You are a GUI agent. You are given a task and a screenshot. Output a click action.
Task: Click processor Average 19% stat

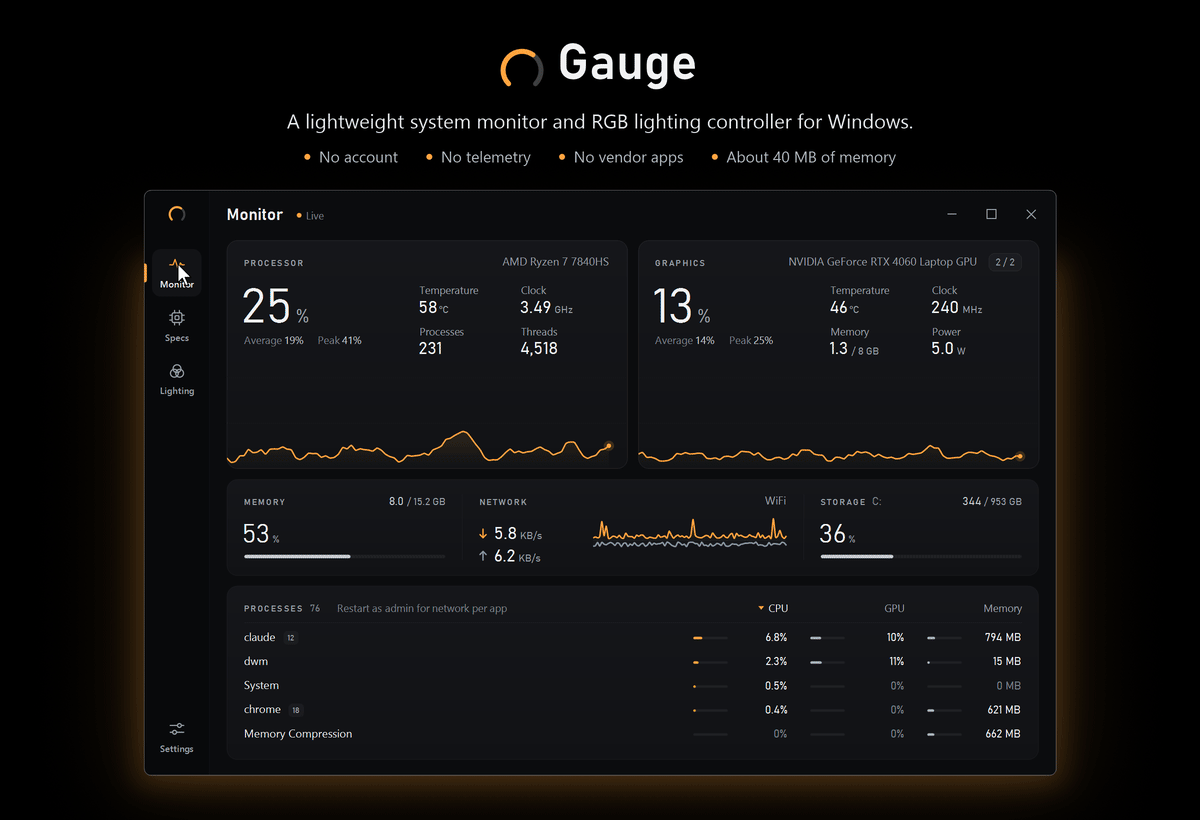pos(274,341)
